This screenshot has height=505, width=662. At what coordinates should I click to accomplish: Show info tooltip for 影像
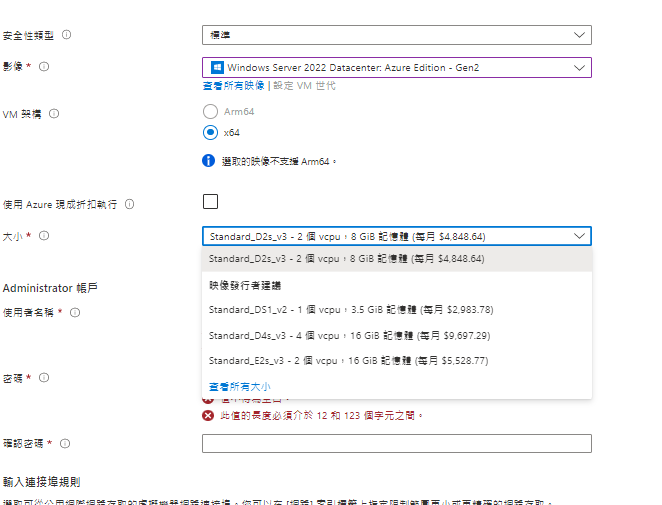coord(44,67)
